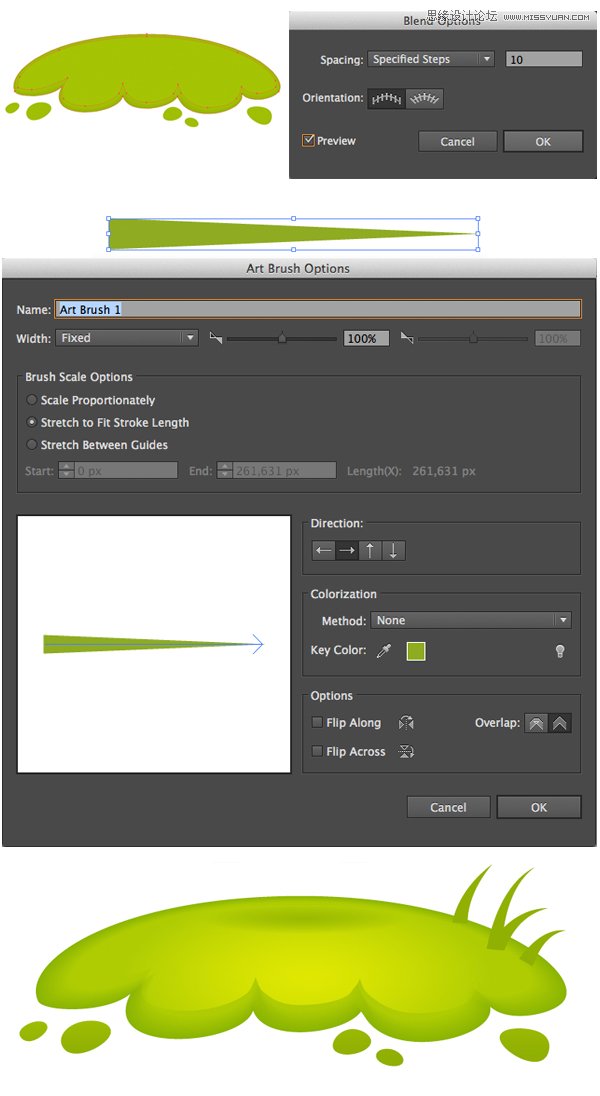Set brush direction to left arrow
Screen dimensions: 600x1096
point(323,551)
